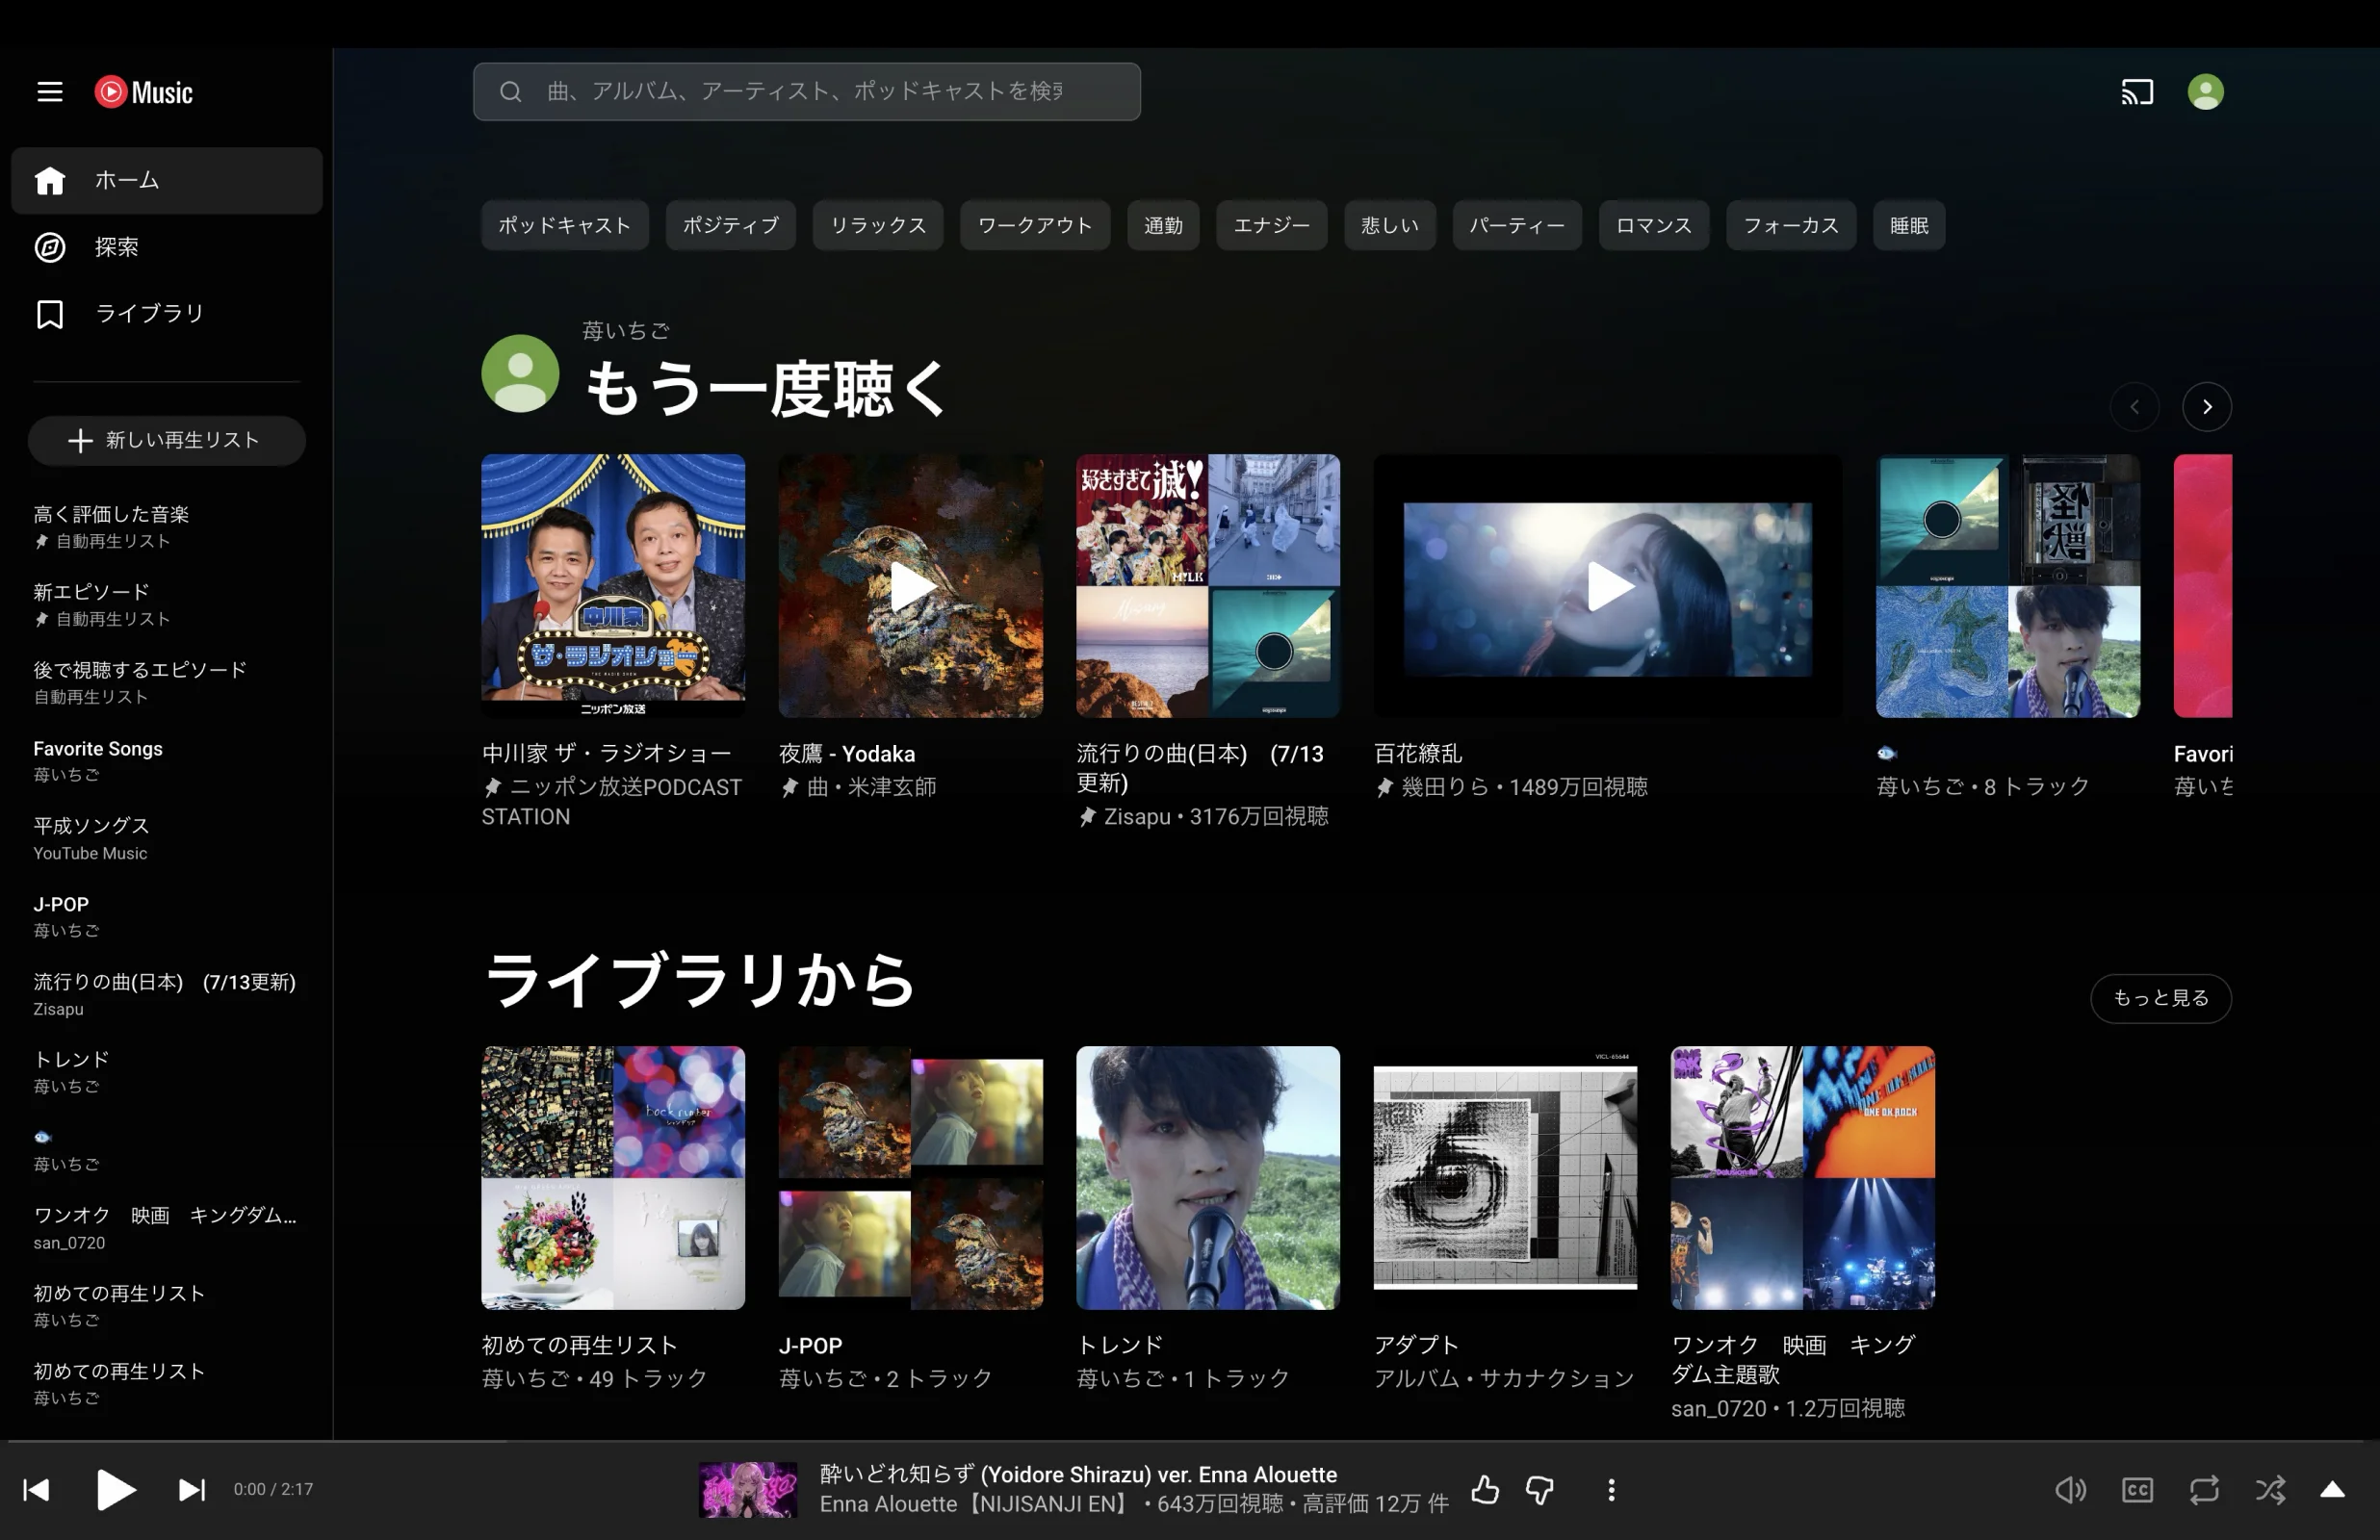The height and width of the screenshot is (1540, 2380).
Task: Select the エナジー chip
Action: click(1271, 225)
